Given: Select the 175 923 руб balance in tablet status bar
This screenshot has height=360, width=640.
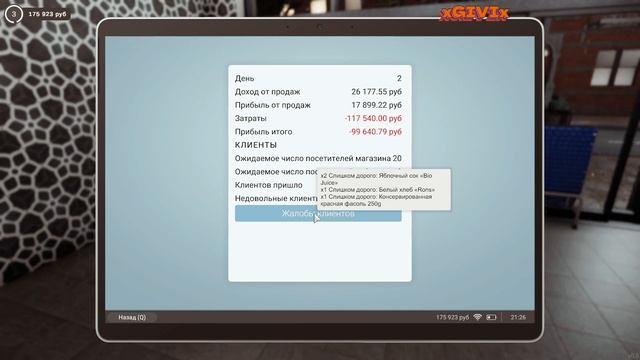Looking at the screenshot, I should (453, 317).
